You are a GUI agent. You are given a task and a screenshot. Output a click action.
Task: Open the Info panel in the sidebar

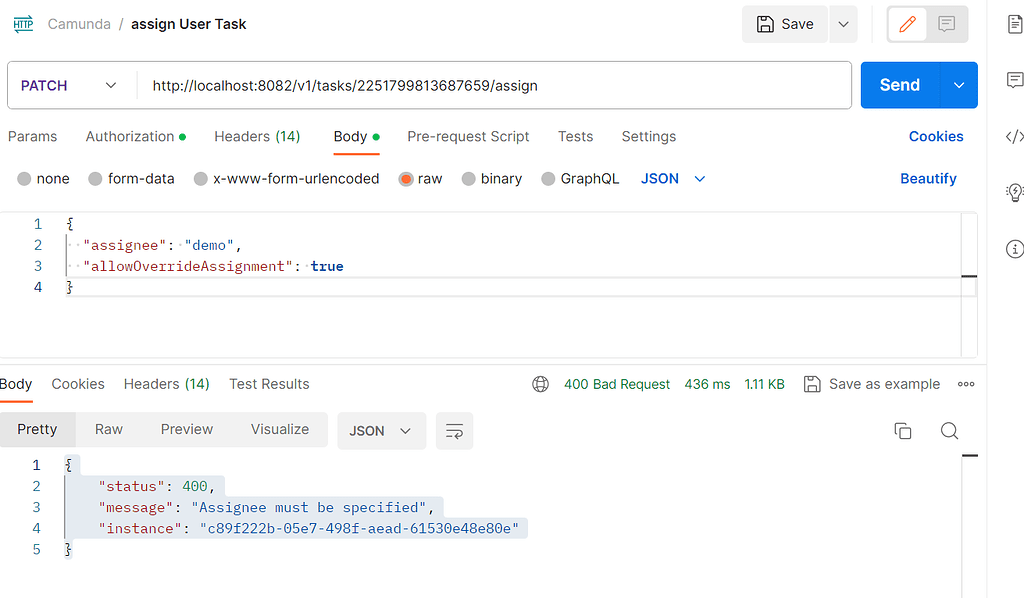1015,249
